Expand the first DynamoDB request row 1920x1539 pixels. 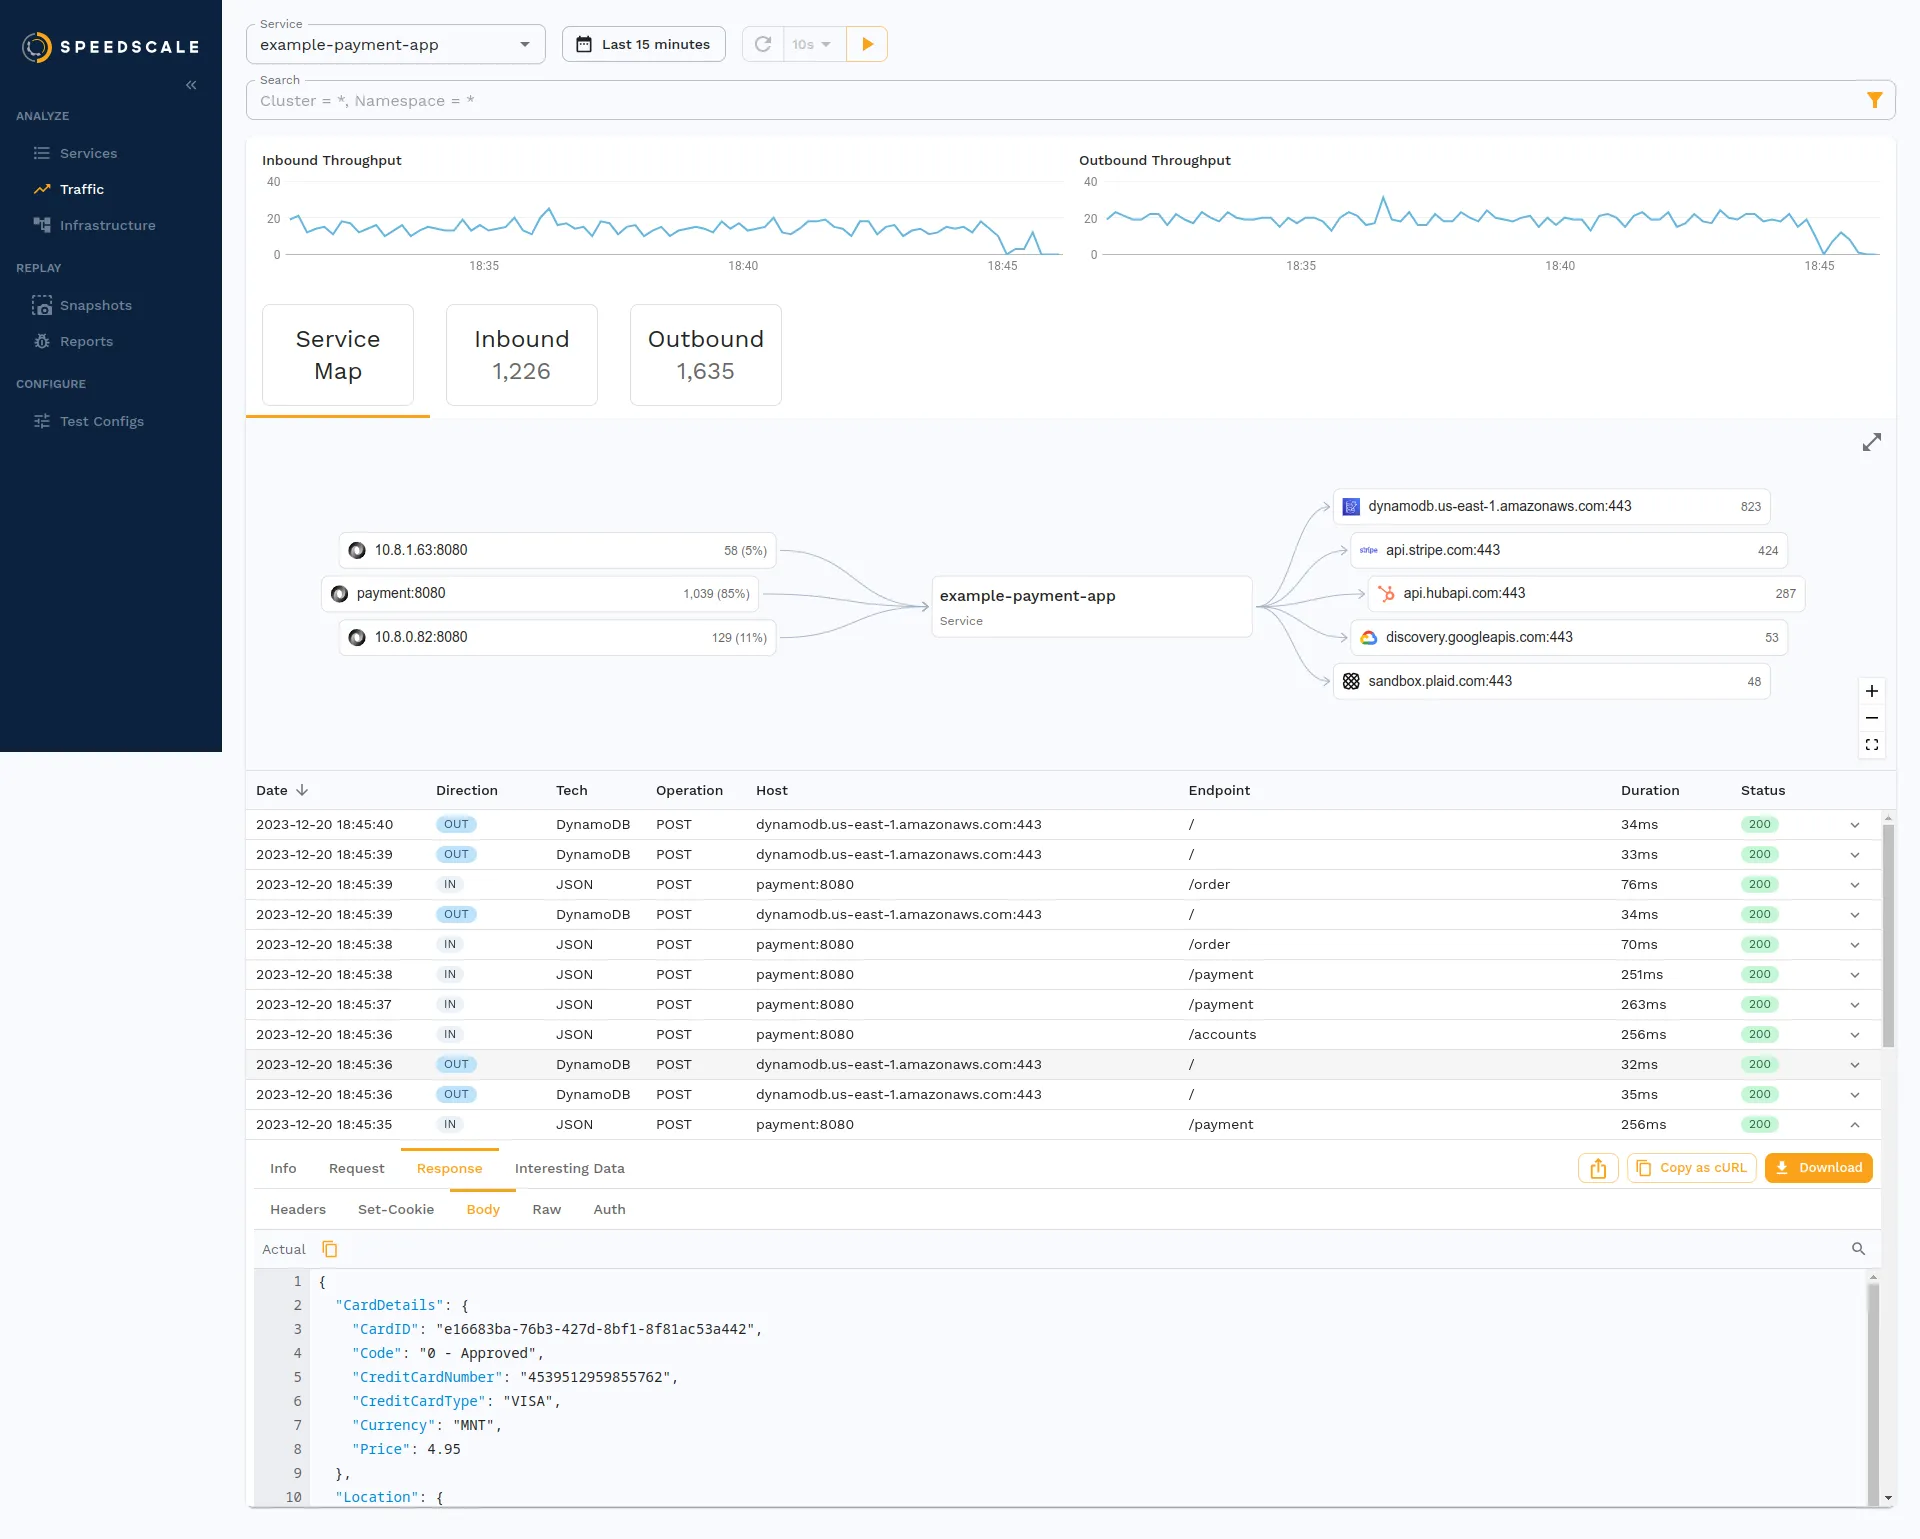[1856, 824]
